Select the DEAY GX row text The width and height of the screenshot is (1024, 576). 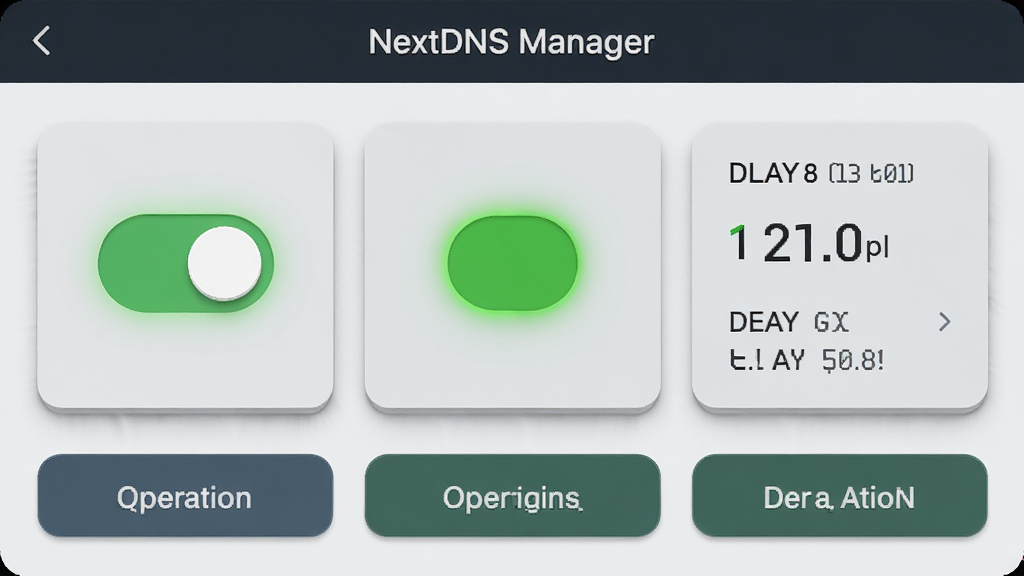pos(788,322)
